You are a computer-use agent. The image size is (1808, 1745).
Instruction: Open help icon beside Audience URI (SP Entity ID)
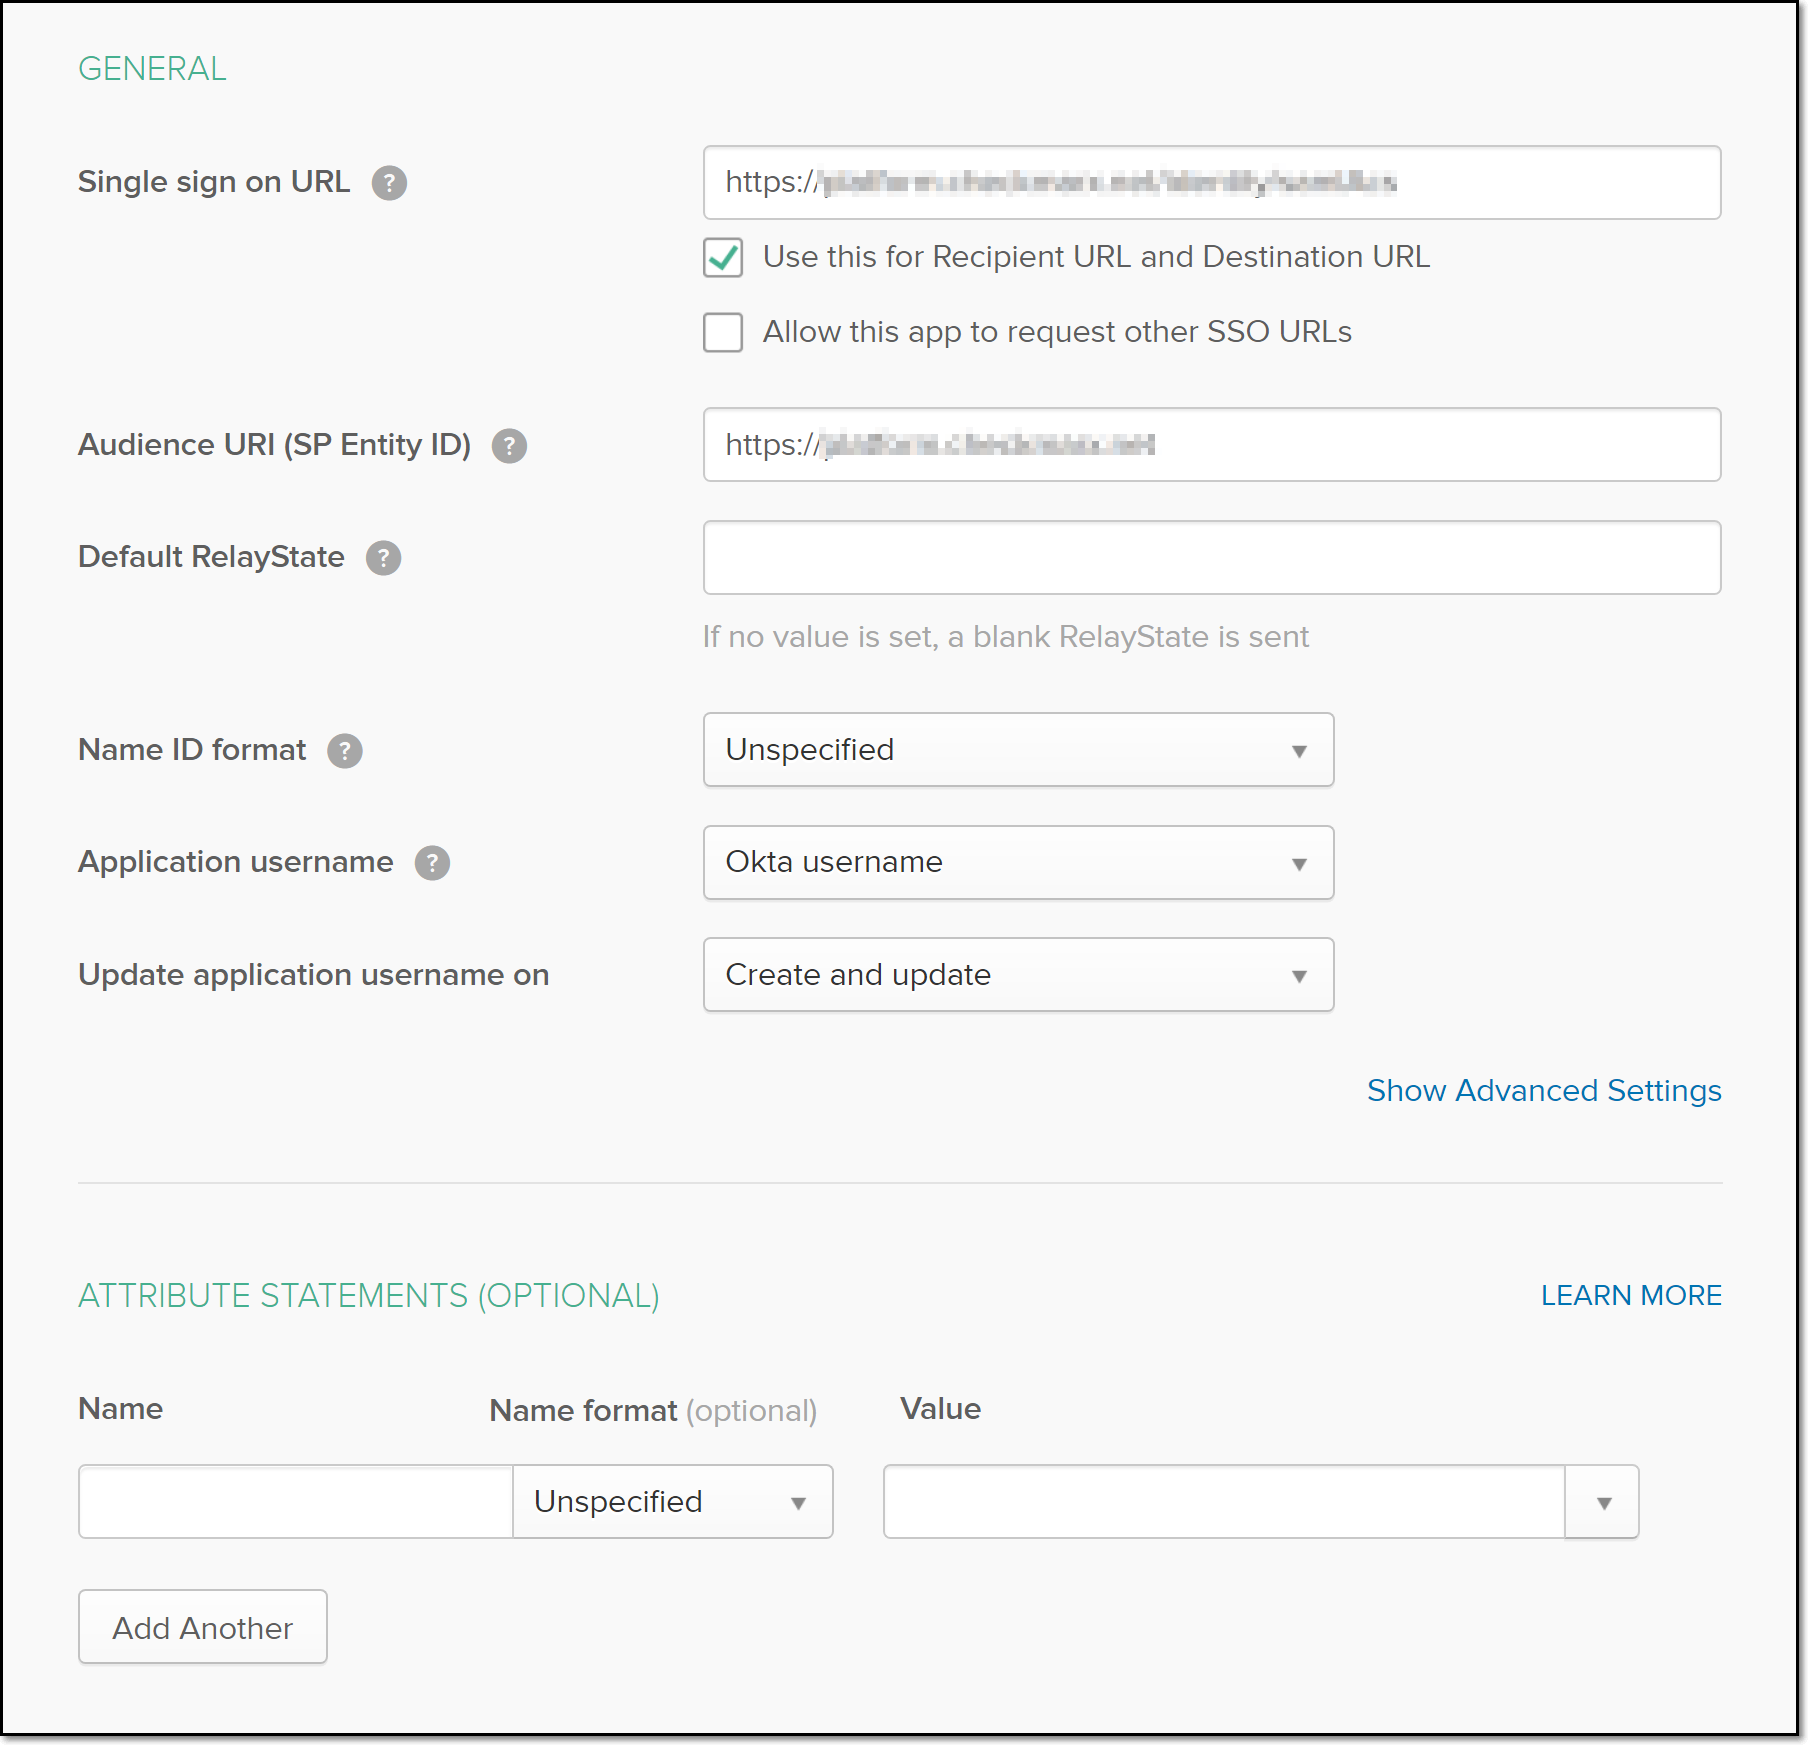[x=509, y=446]
